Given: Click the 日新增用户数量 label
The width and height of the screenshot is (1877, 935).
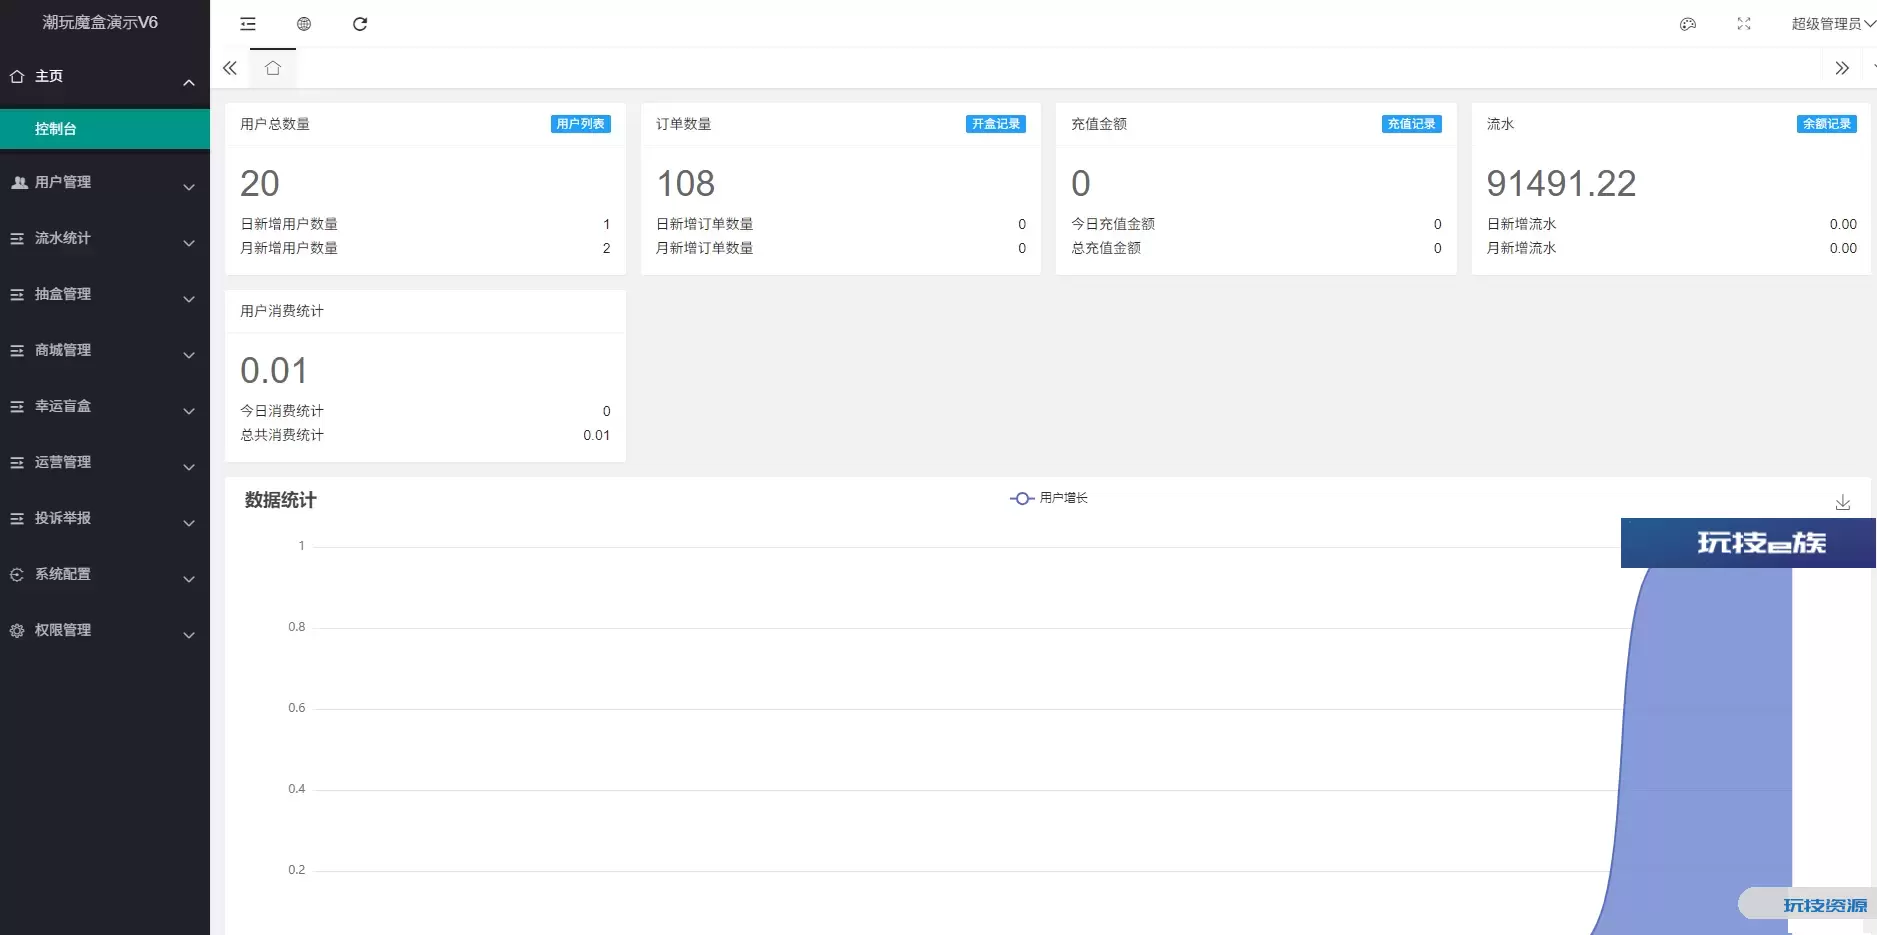Looking at the screenshot, I should (x=289, y=224).
